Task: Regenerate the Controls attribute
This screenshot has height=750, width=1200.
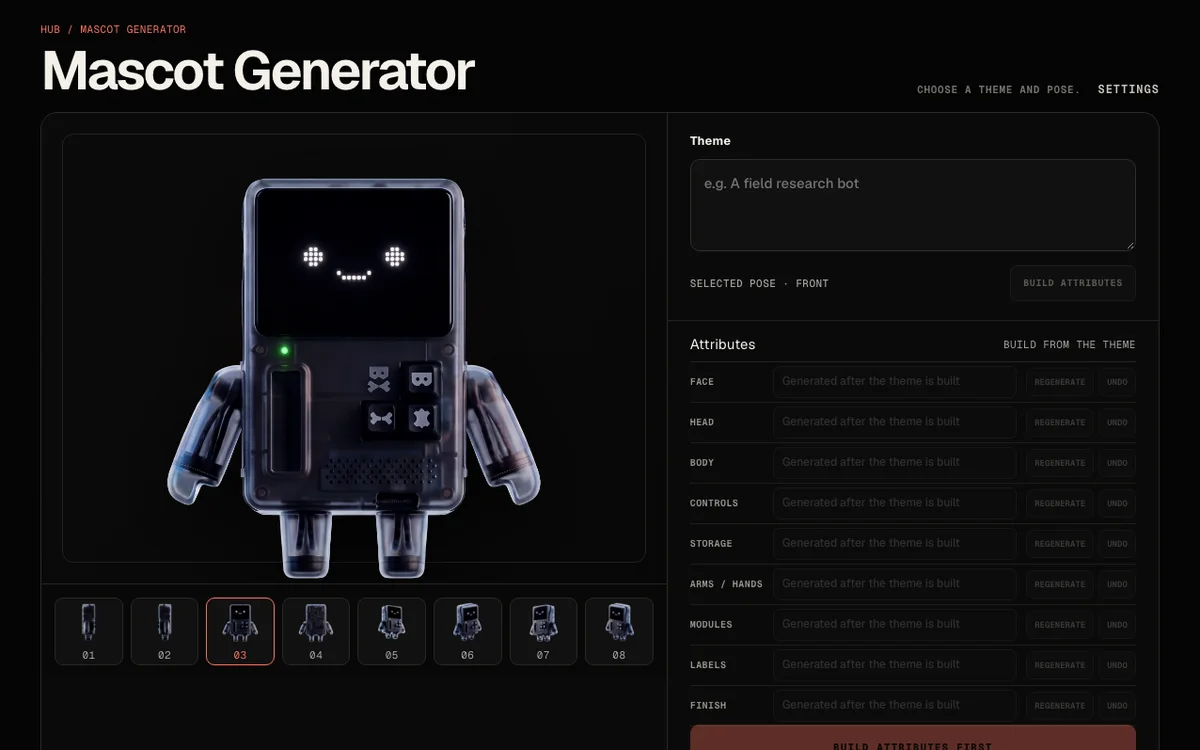Action: (1059, 503)
